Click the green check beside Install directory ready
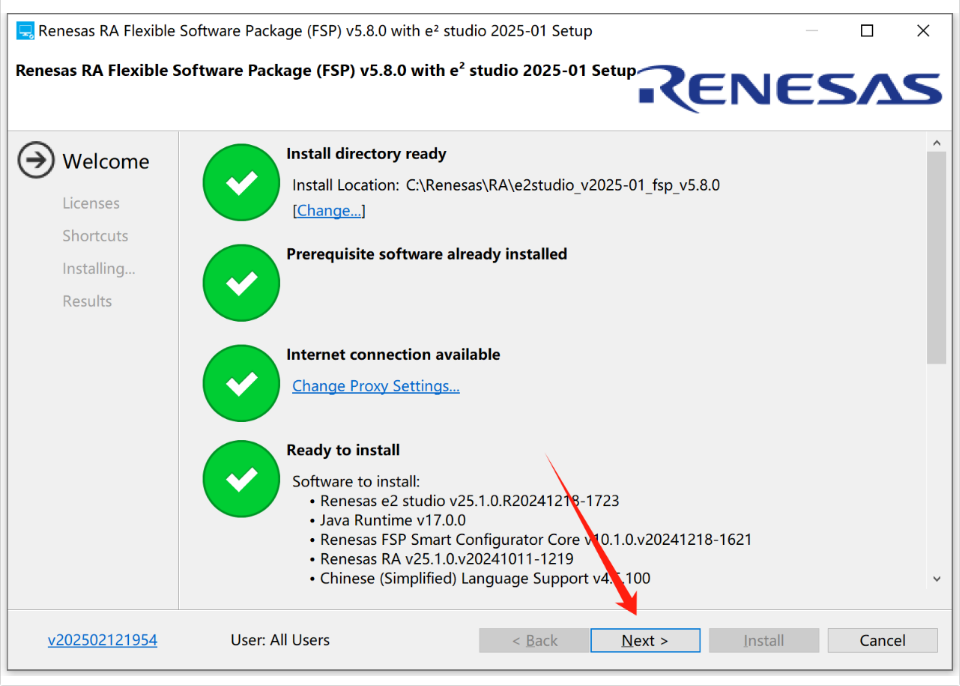The width and height of the screenshot is (960, 686). point(241,183)
